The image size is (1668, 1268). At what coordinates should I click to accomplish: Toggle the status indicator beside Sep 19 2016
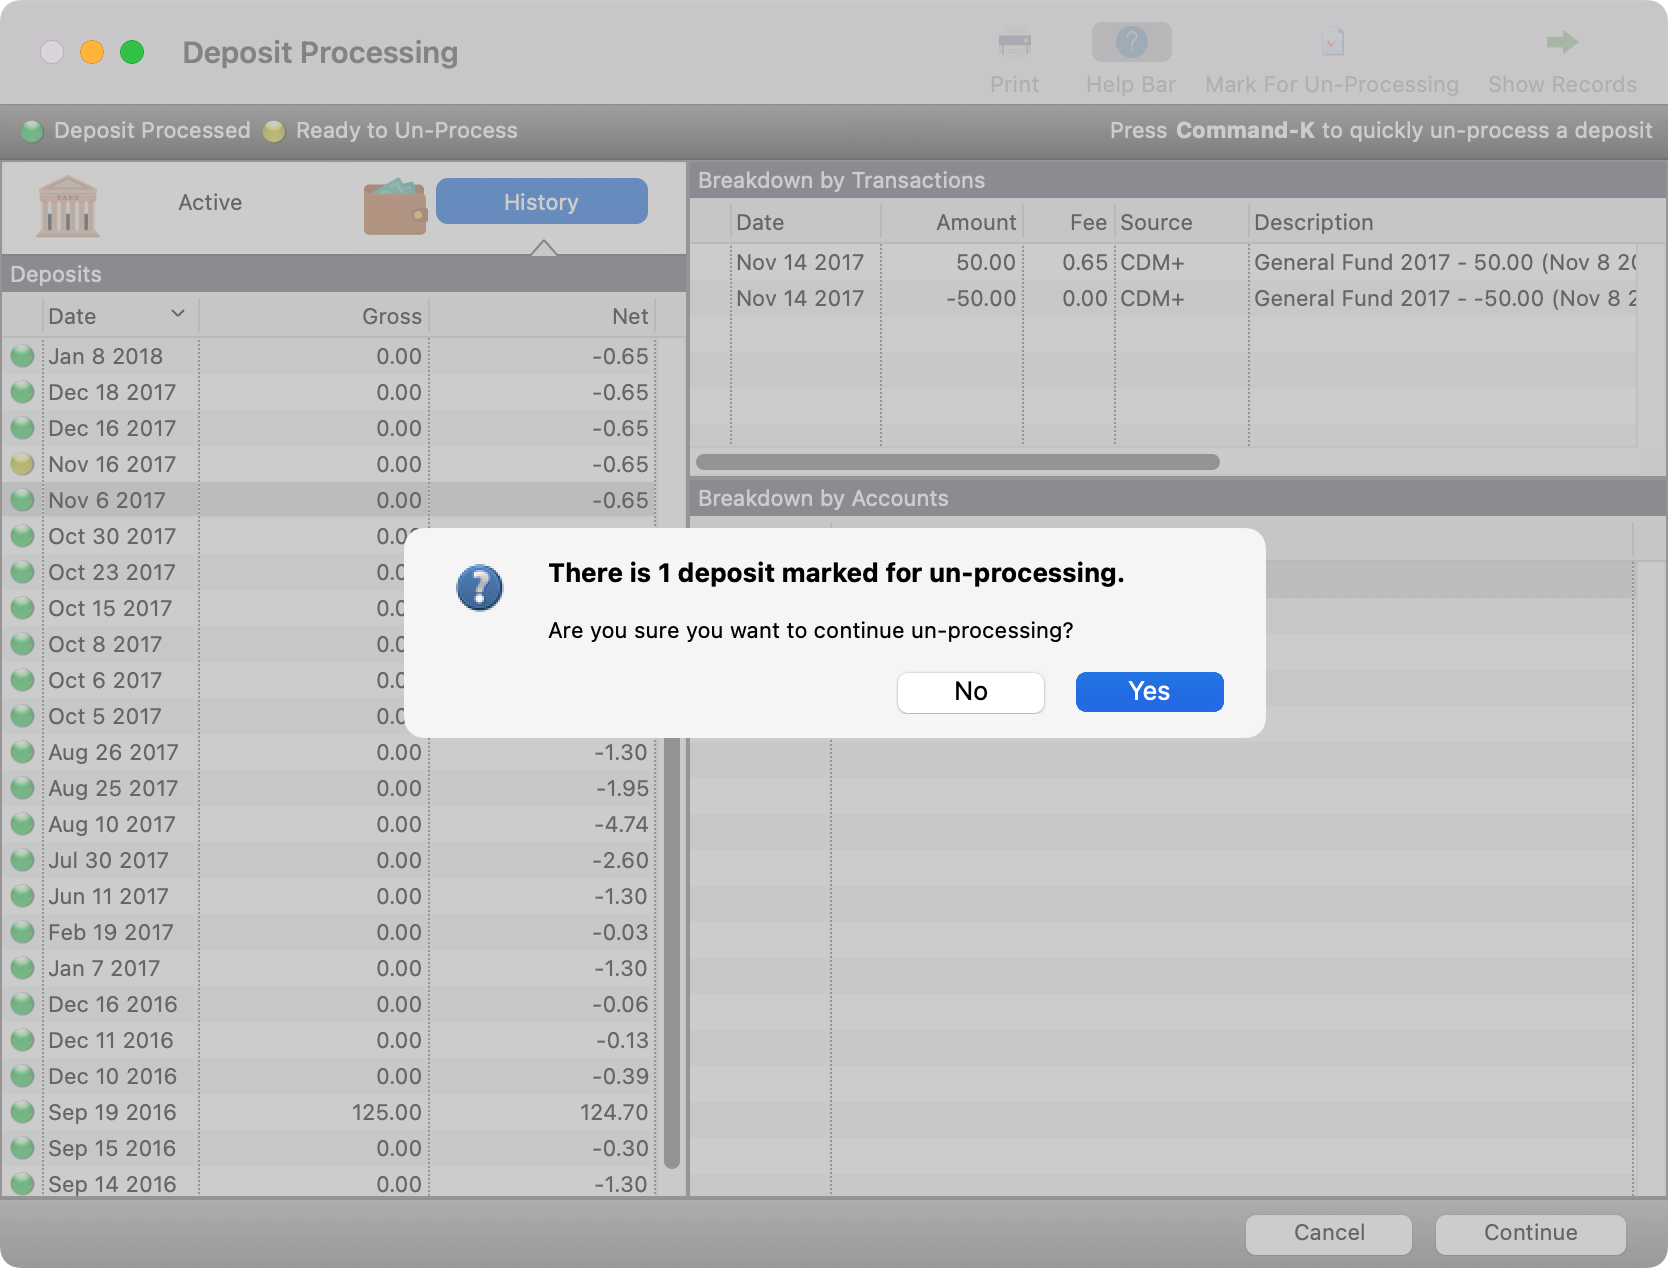click(x=22, y=1112)
